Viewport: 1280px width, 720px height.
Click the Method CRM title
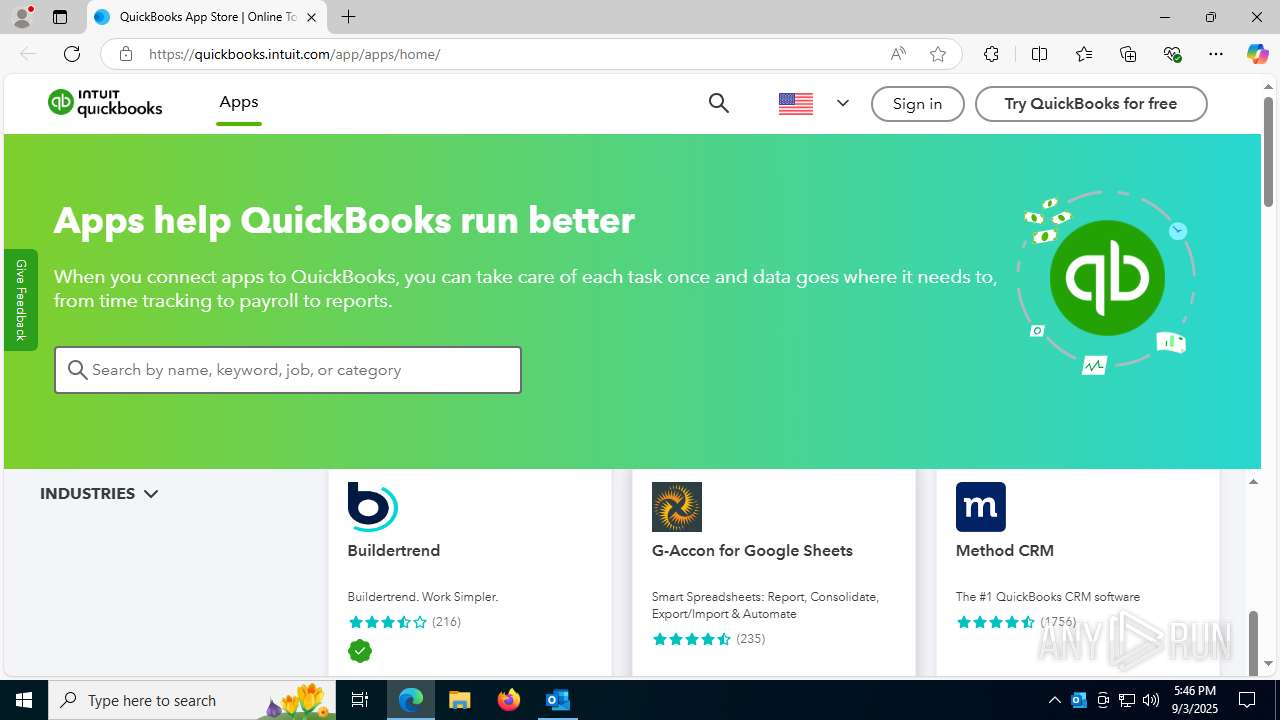1005,551
